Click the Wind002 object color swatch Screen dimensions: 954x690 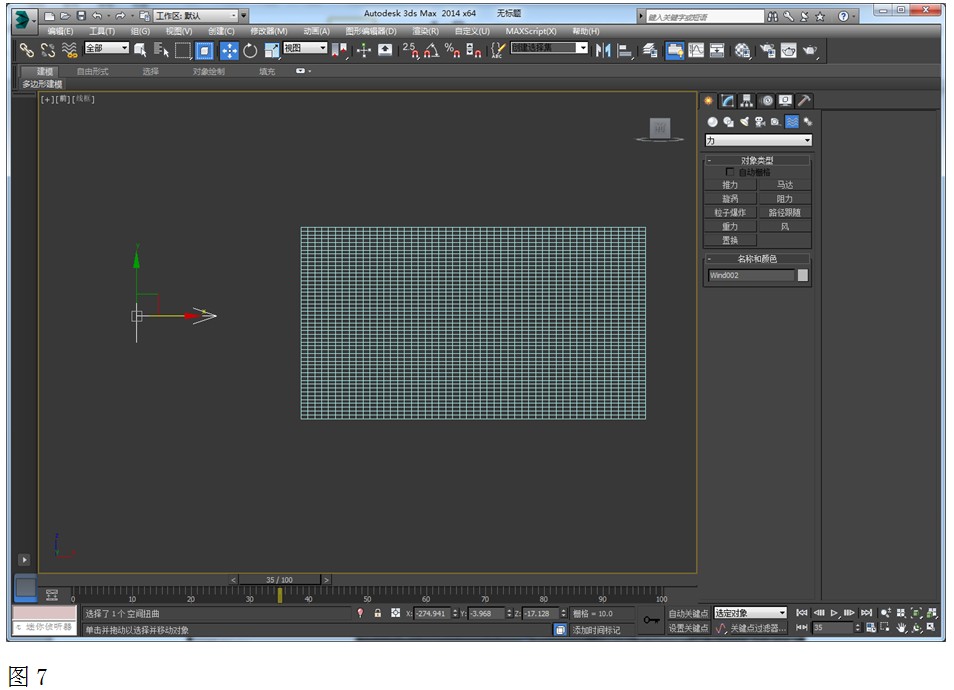(x=803, y=276)
